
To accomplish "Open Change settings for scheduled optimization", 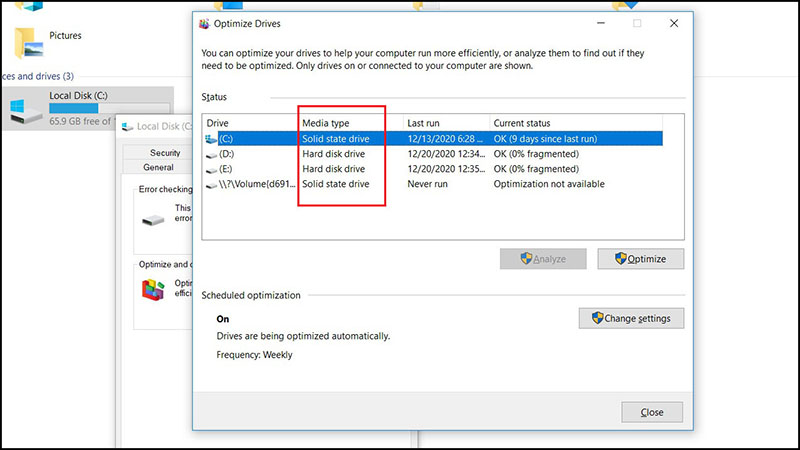I will [632, 319].
